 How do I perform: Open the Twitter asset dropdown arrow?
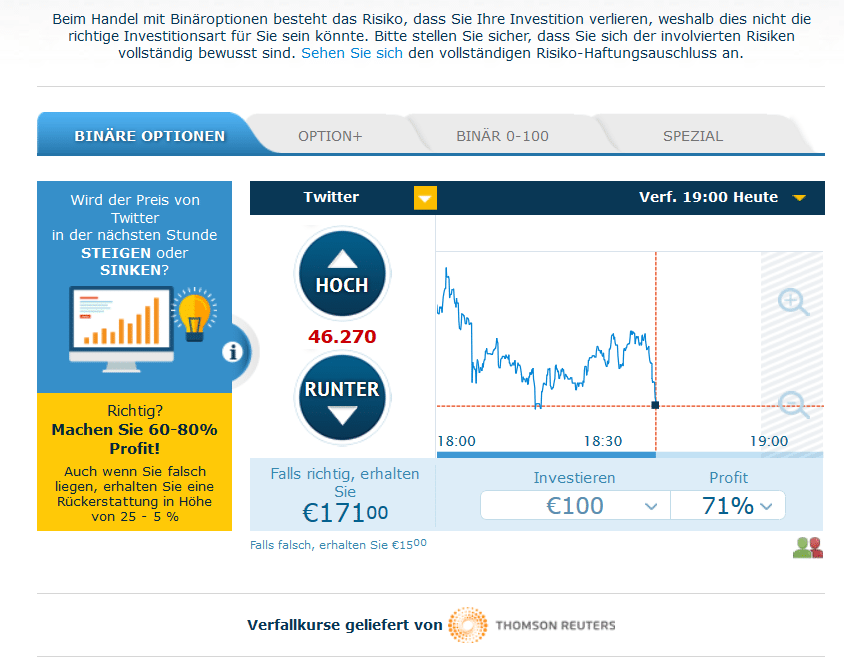pyautogui.click(x=425, y=198)
